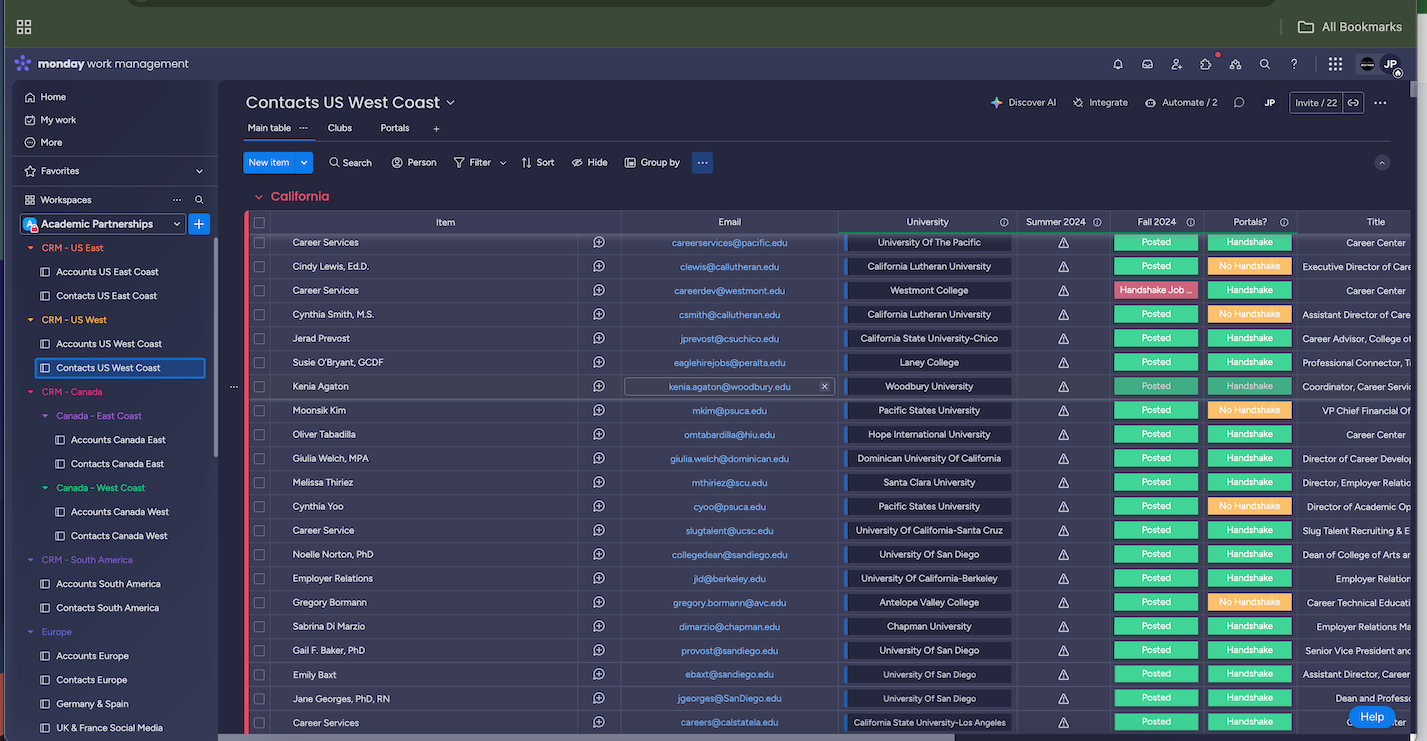Viewport: 1427px width, 741px height.
Task: Click the monday logo icon
Action: 23,64
